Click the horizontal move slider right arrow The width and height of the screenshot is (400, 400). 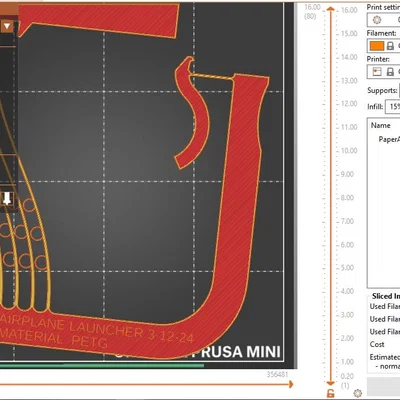click(291, 384)
